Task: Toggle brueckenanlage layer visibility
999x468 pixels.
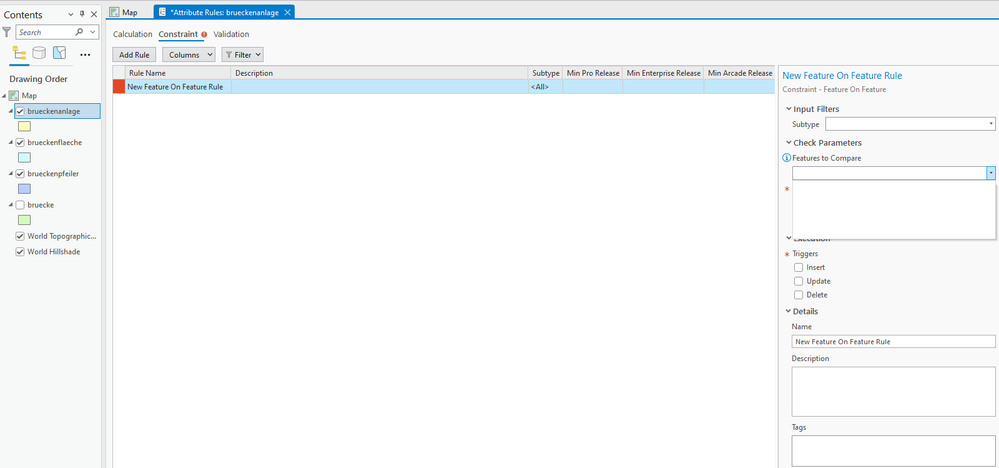Action: 20,111
